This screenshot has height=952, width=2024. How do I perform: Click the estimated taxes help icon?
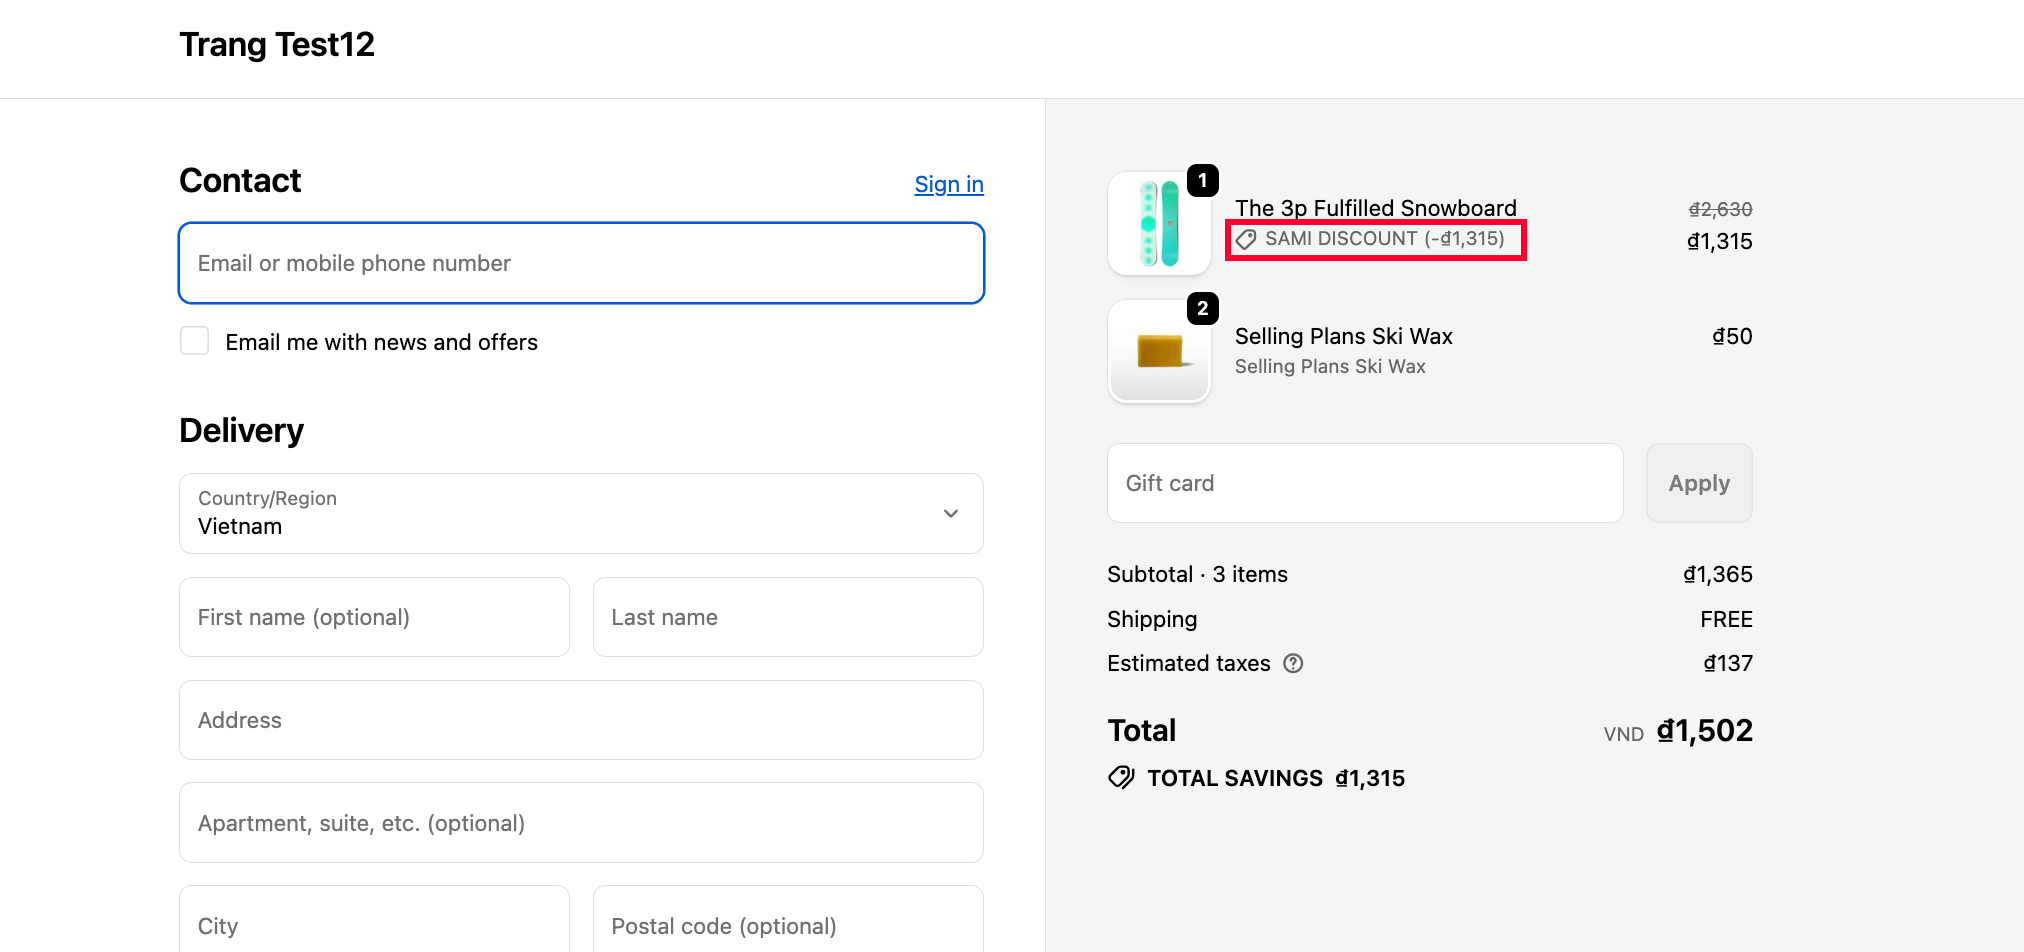point(1293,663)
